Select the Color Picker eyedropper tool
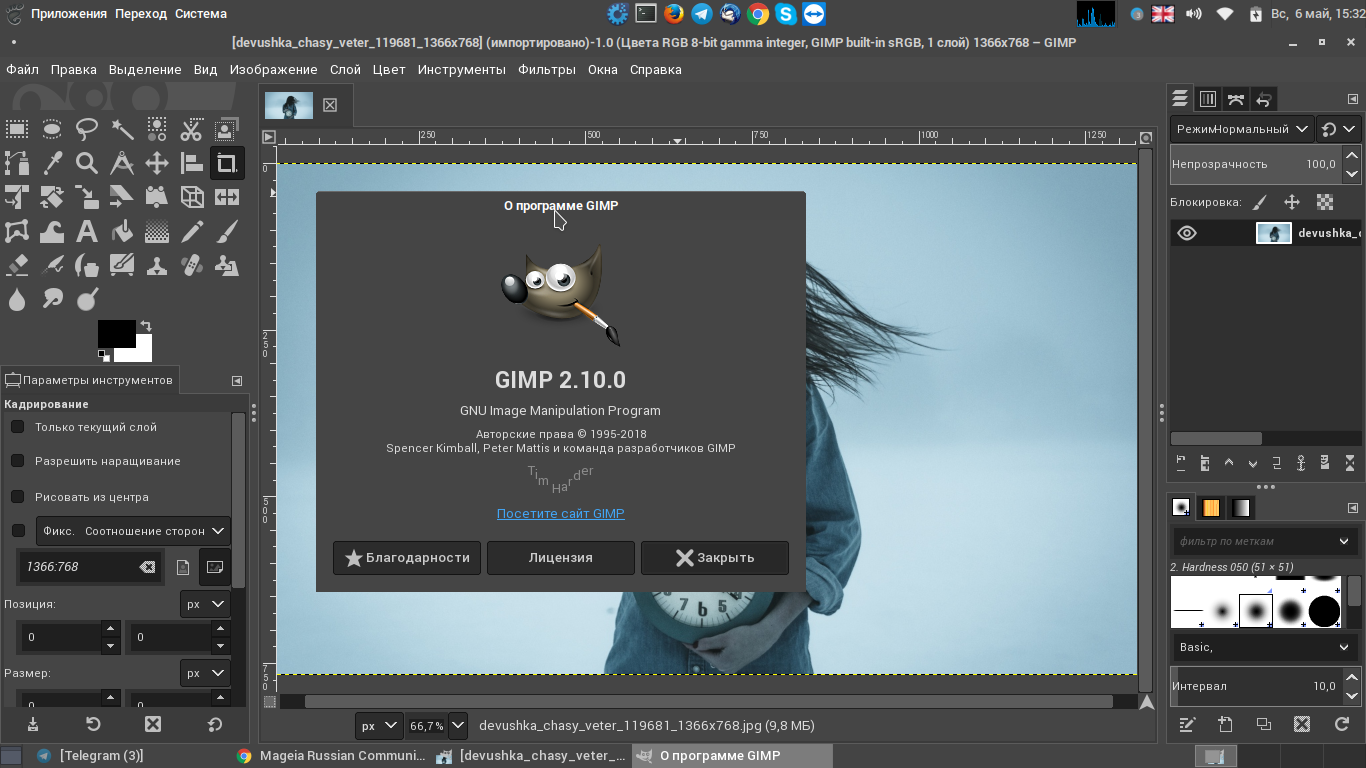 click(52, 164)
